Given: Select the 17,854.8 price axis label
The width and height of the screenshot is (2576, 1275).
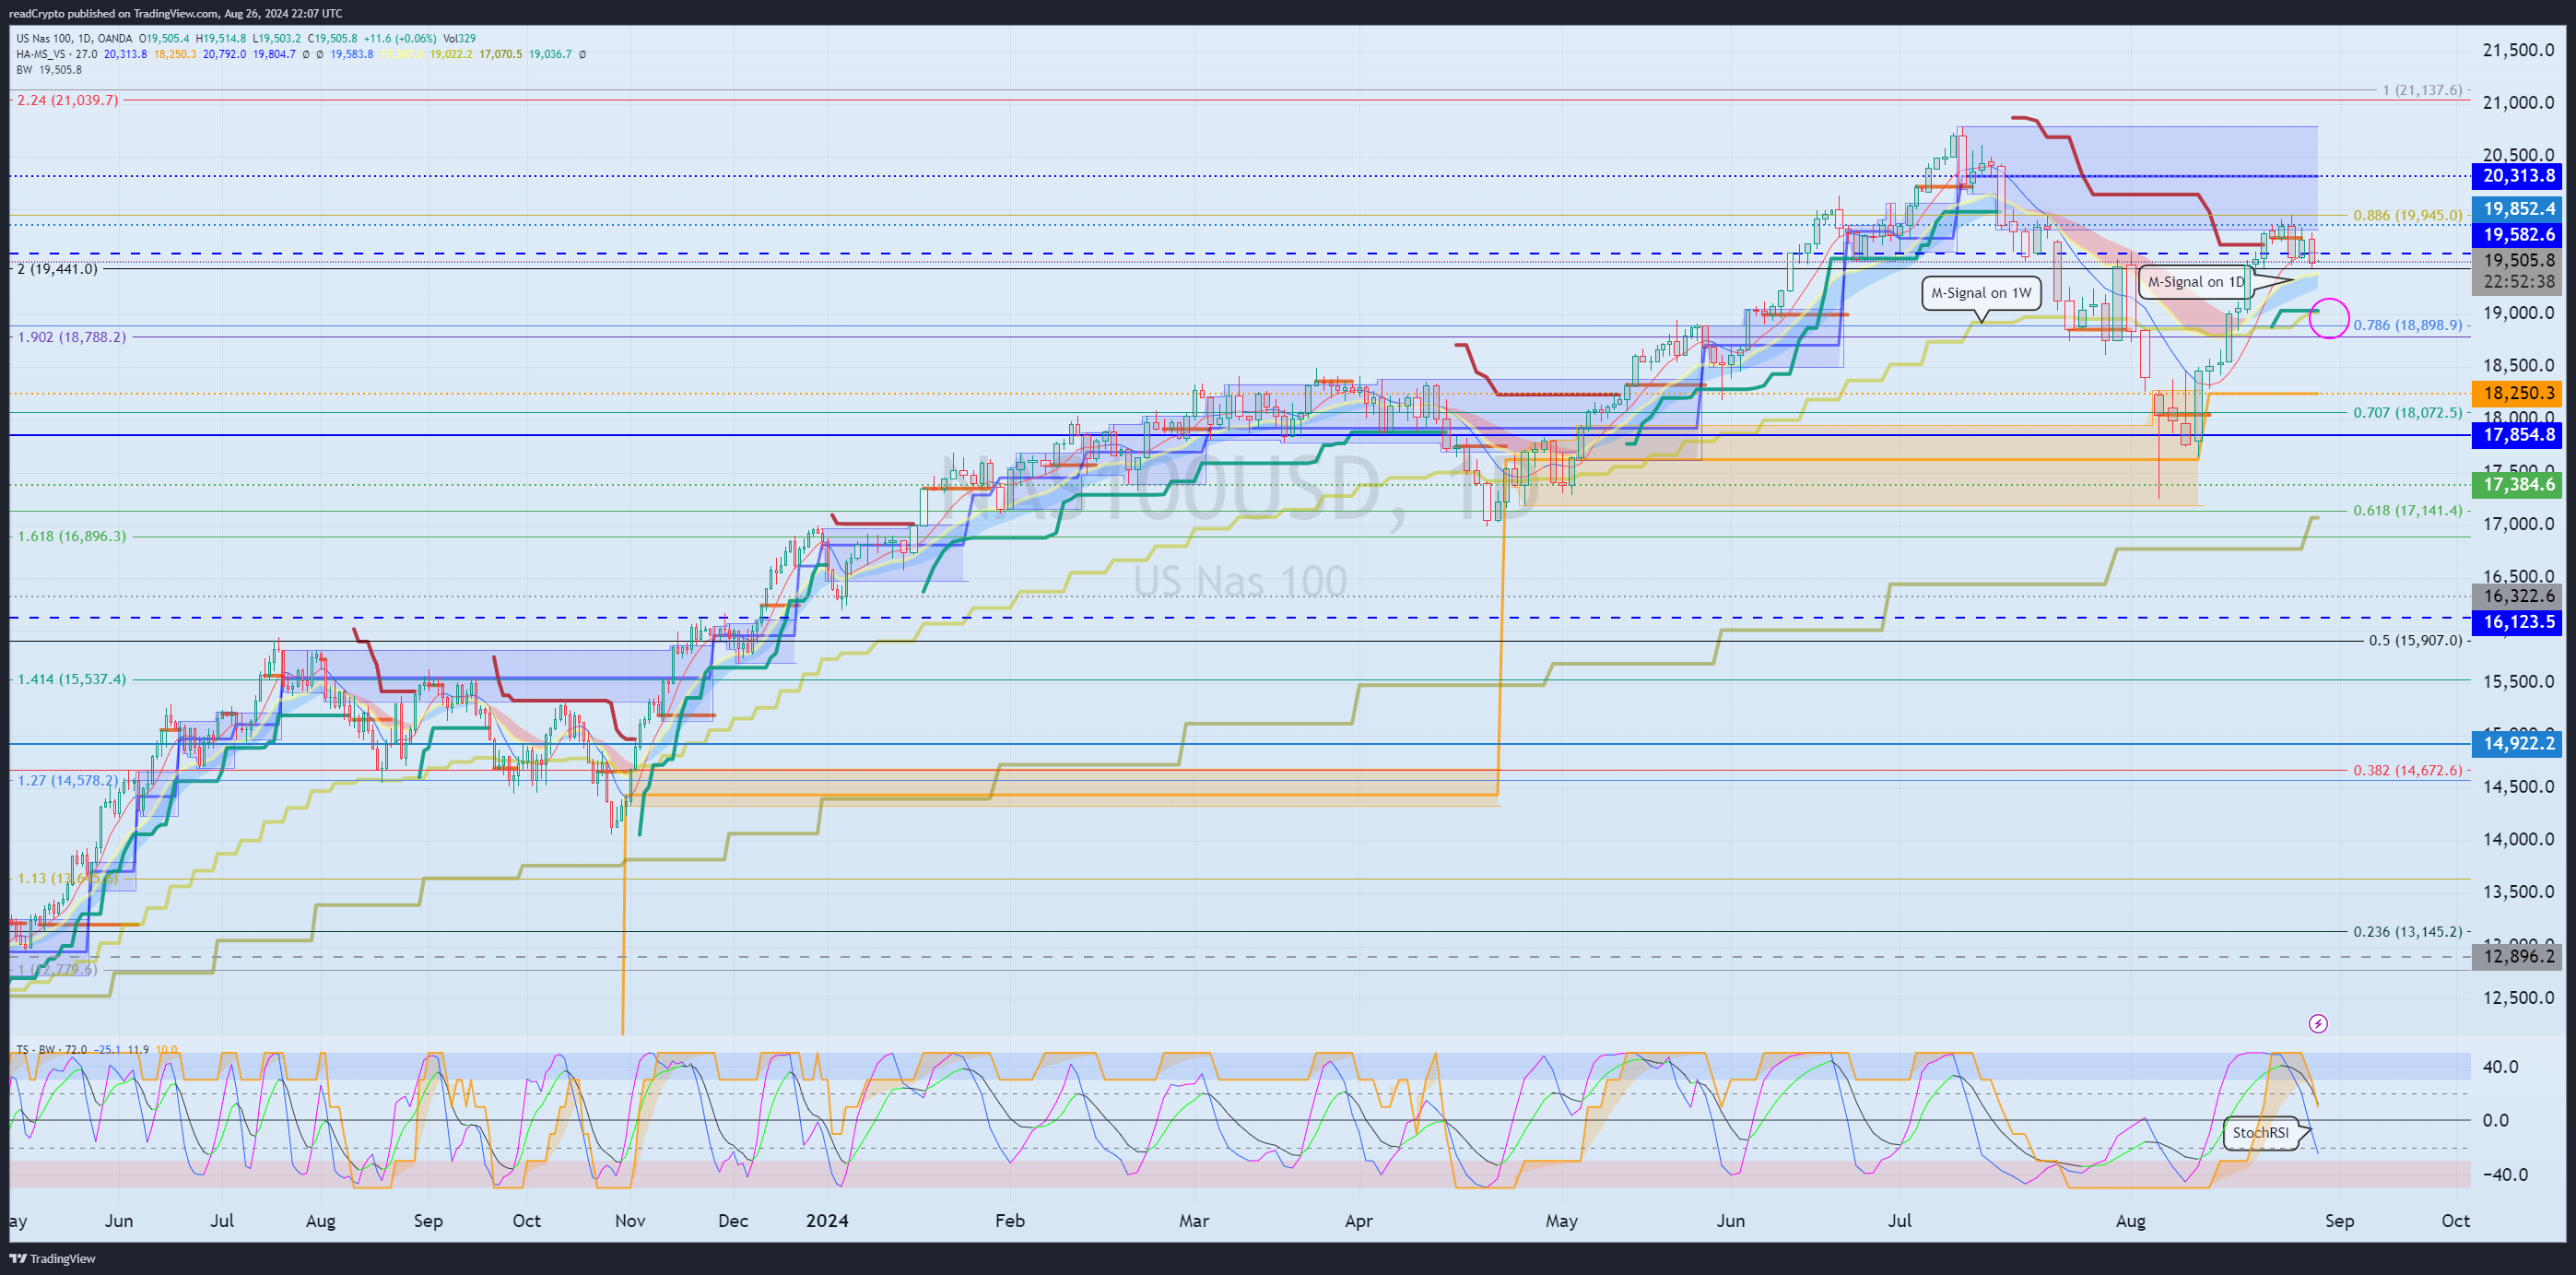Looking at the screenshot, I should pyautogui.click(x=2517, y=435).
